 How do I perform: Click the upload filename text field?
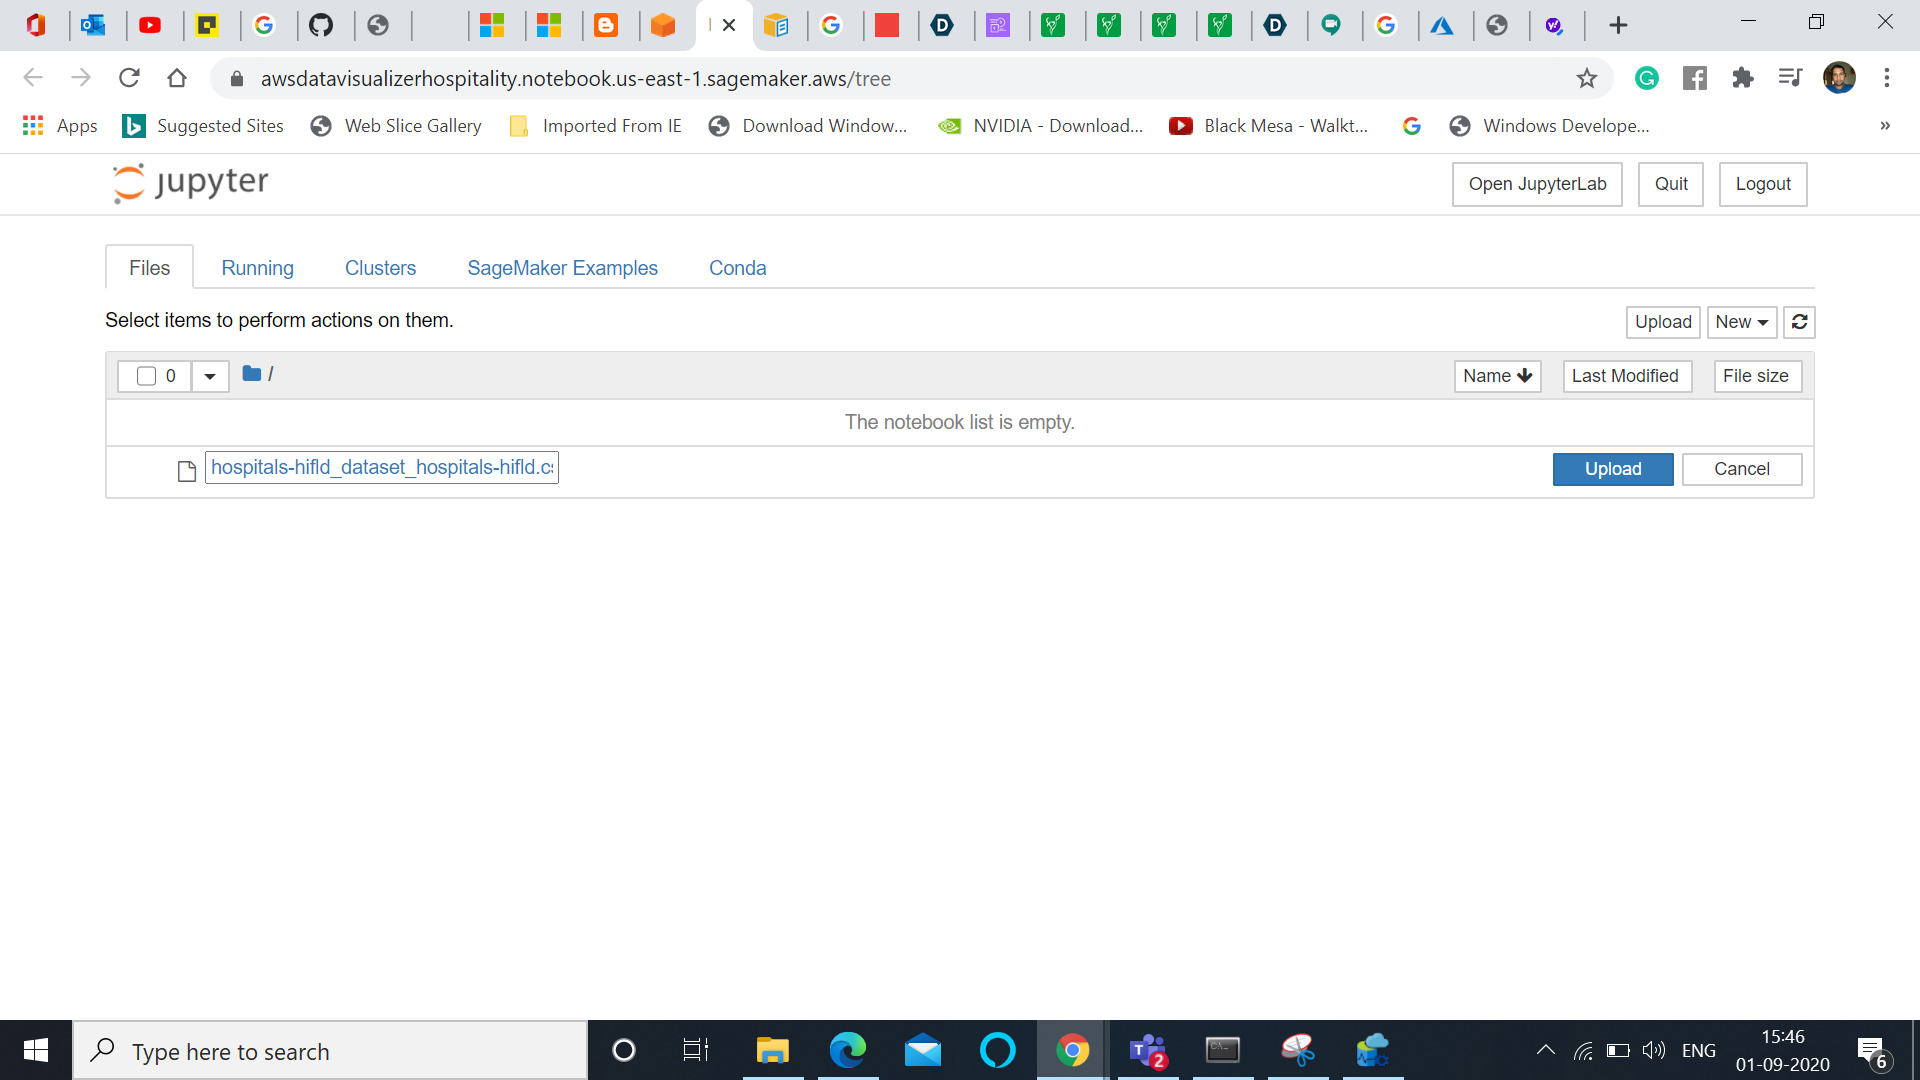coord(381,467)
